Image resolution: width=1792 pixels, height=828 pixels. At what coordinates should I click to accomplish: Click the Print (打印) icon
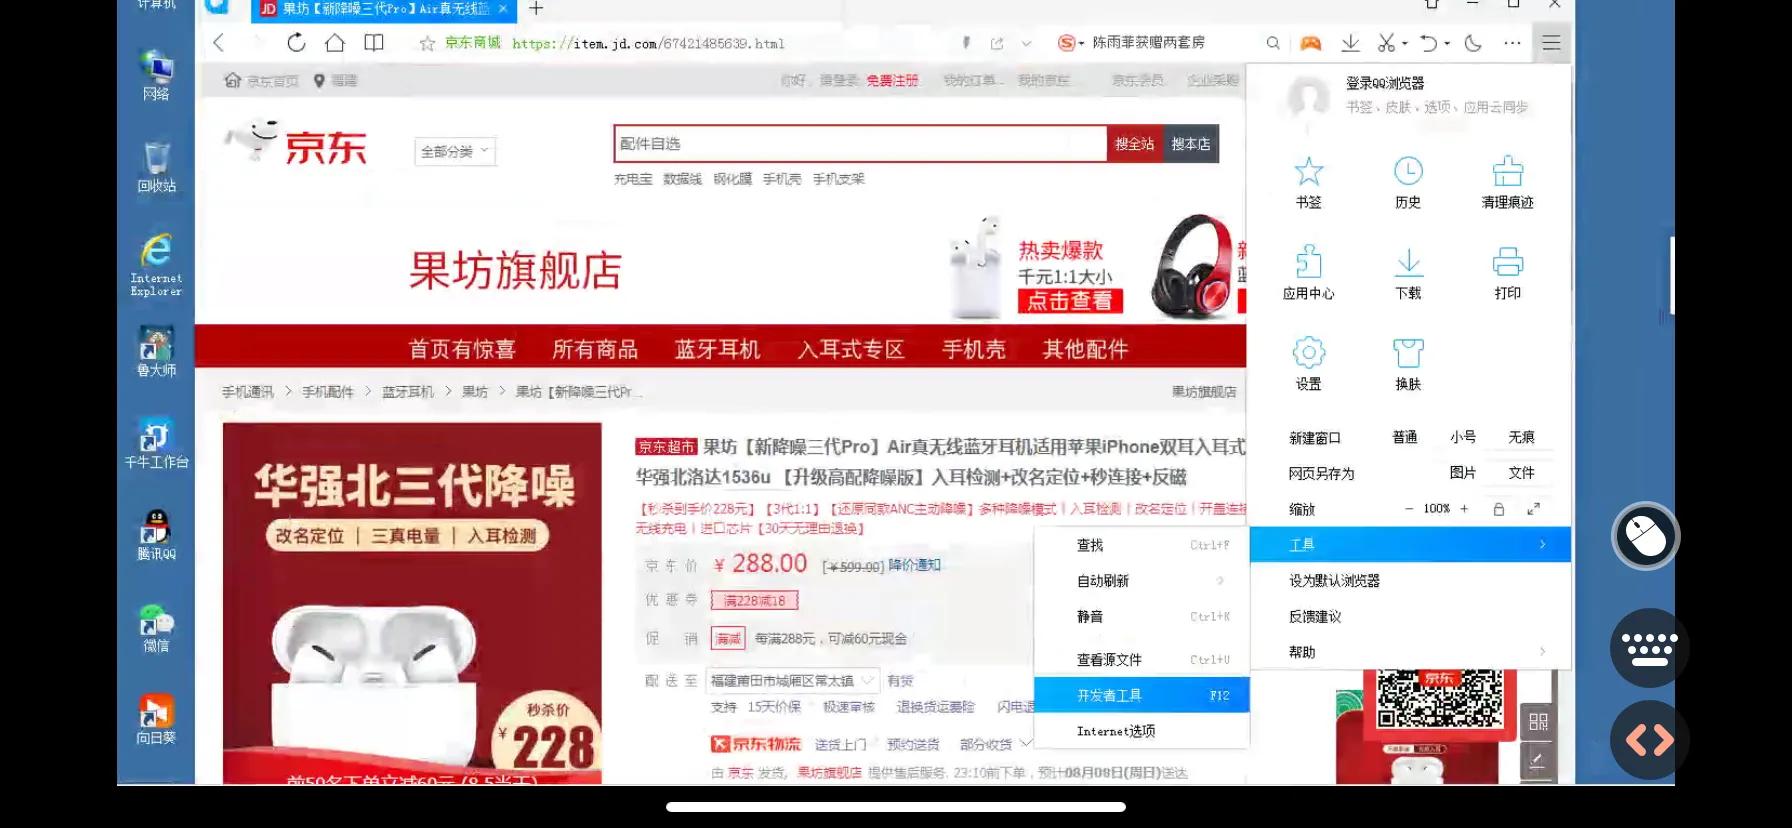pyautogui.click(x=1507, y=262)
